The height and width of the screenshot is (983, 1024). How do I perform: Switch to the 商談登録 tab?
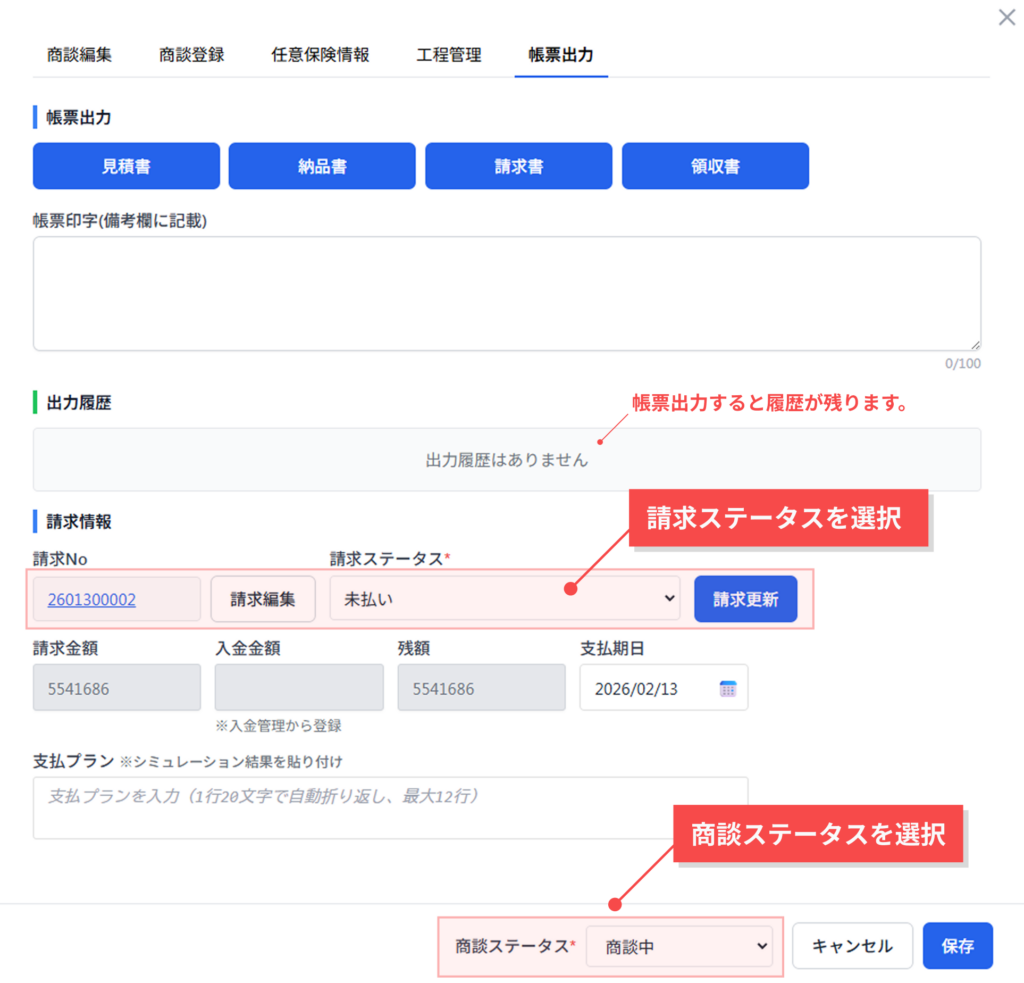[x=191, y=55]
